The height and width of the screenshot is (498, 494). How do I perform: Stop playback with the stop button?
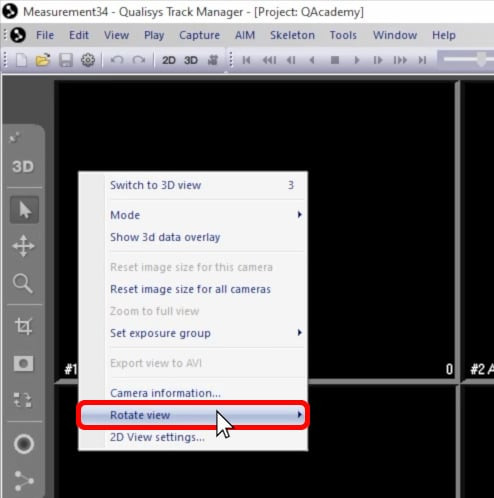335,60
